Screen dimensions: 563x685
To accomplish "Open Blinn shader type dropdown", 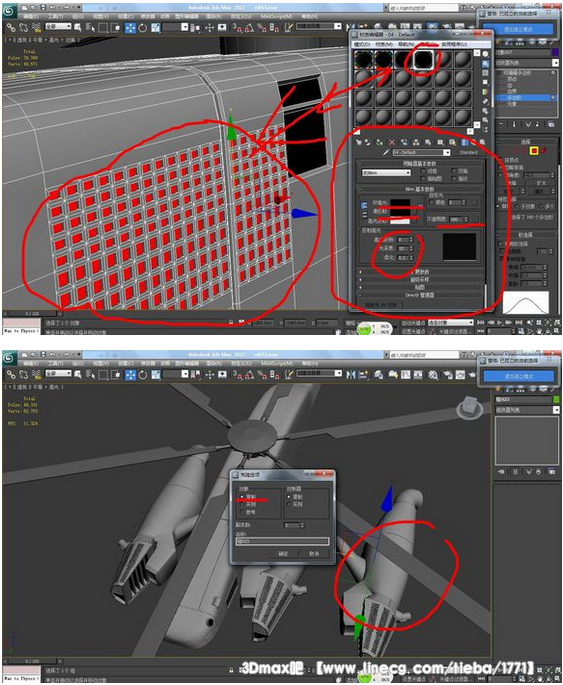I will tap(386, 173).
